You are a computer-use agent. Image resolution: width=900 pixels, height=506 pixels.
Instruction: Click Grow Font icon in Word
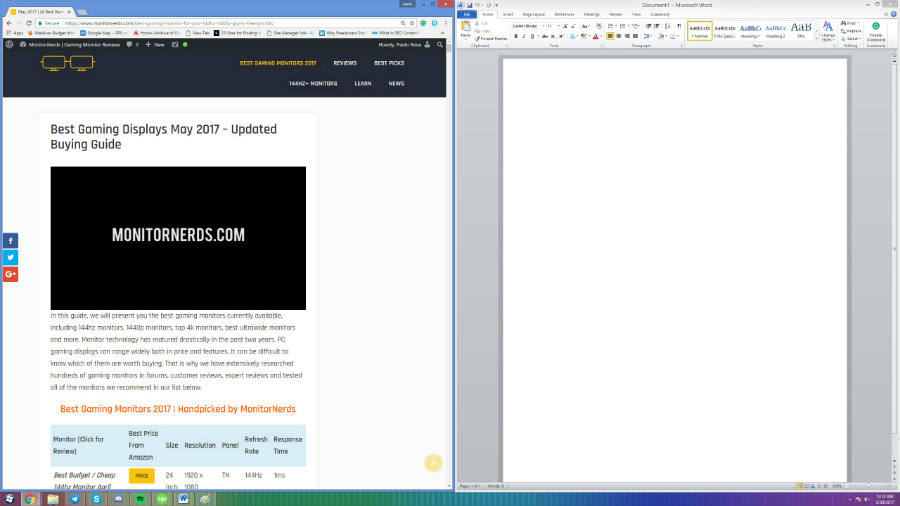click(x=565, y=26)
